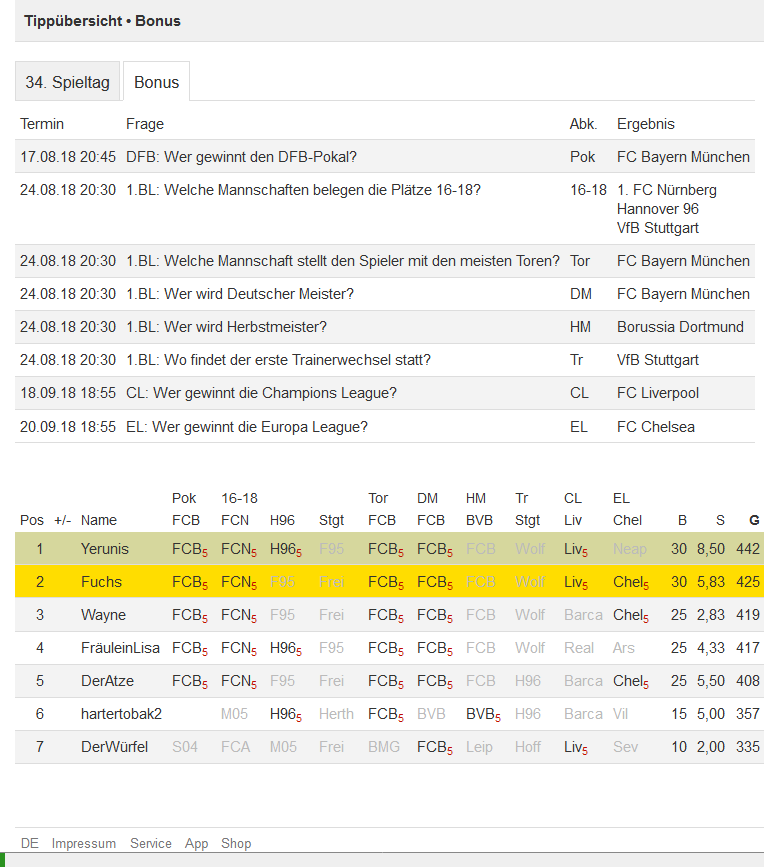Click the Ergebnis column header

pos(646,124)
